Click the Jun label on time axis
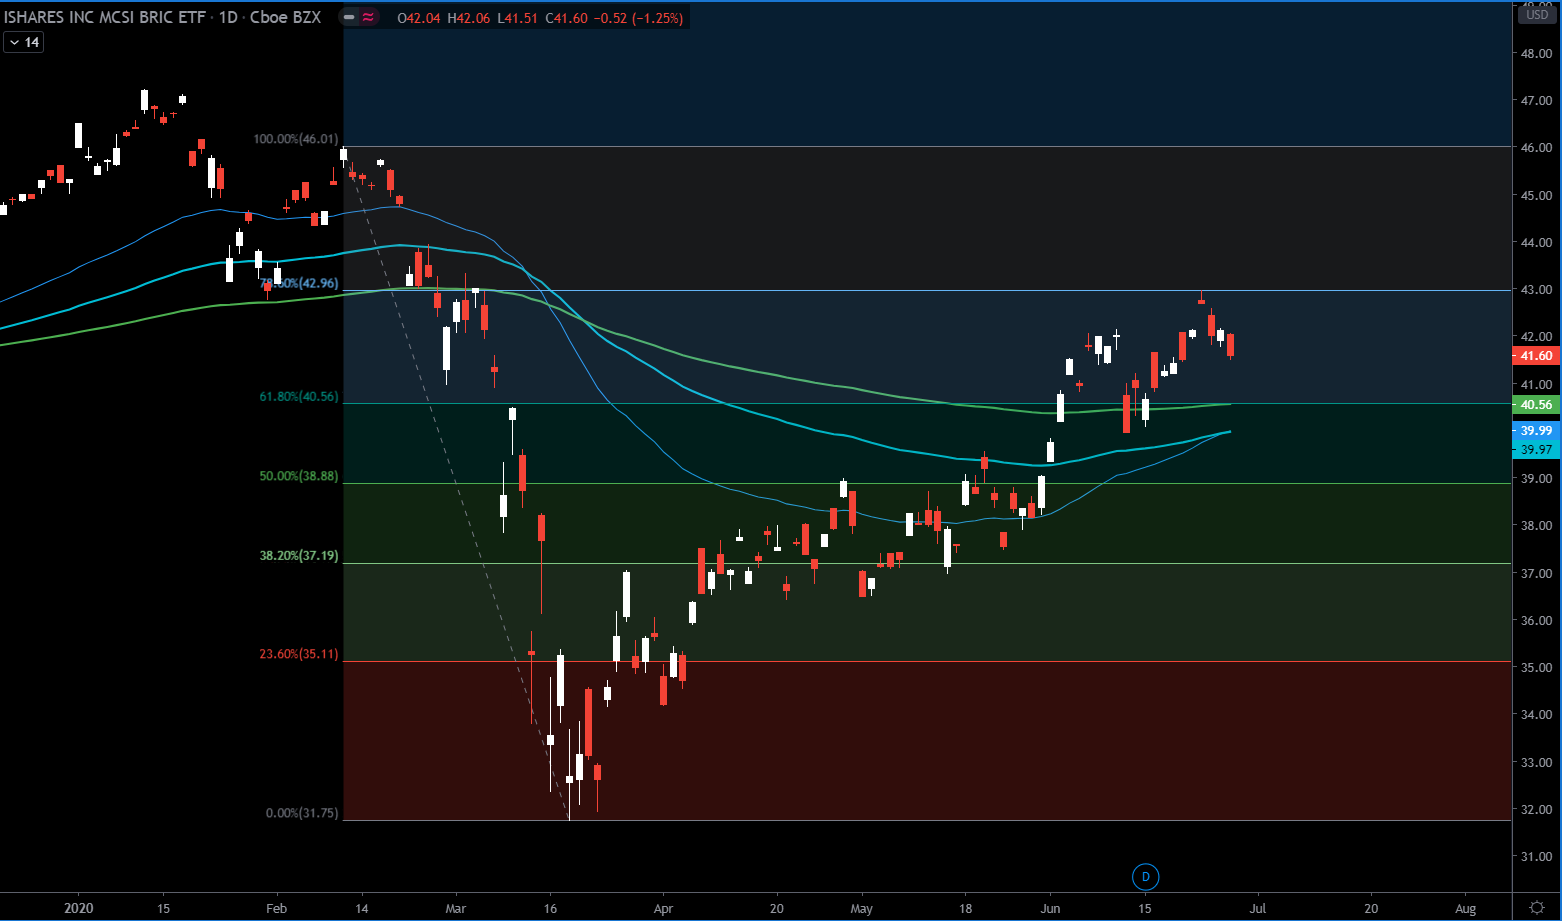This screenshot has height=921, width=1562. (1051, 909)
